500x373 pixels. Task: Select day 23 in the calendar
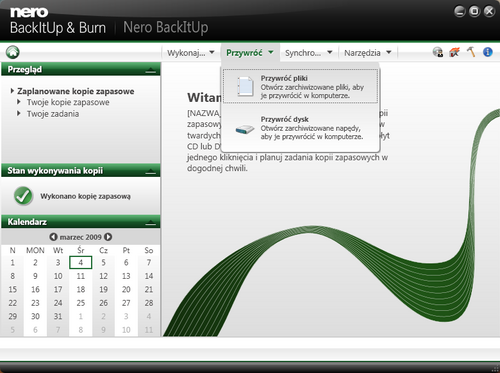pyautogui.click(x=35, y=303)
